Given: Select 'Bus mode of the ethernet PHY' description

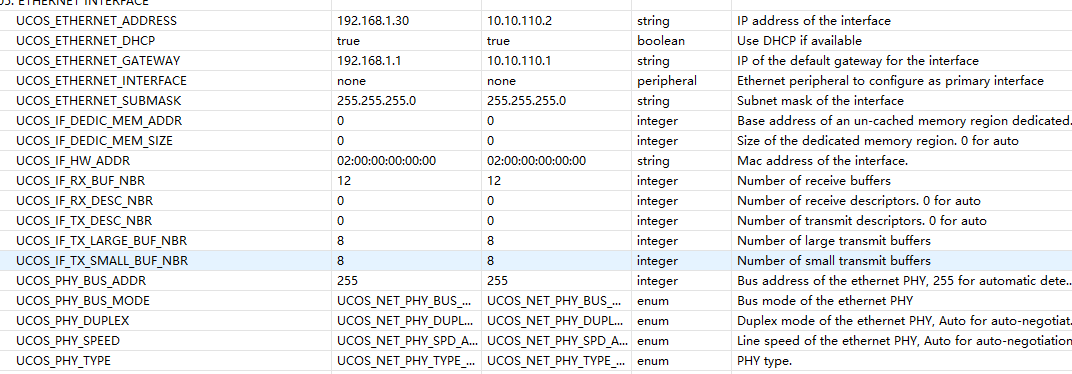Looking at the screenshot, I should (825, 301).
